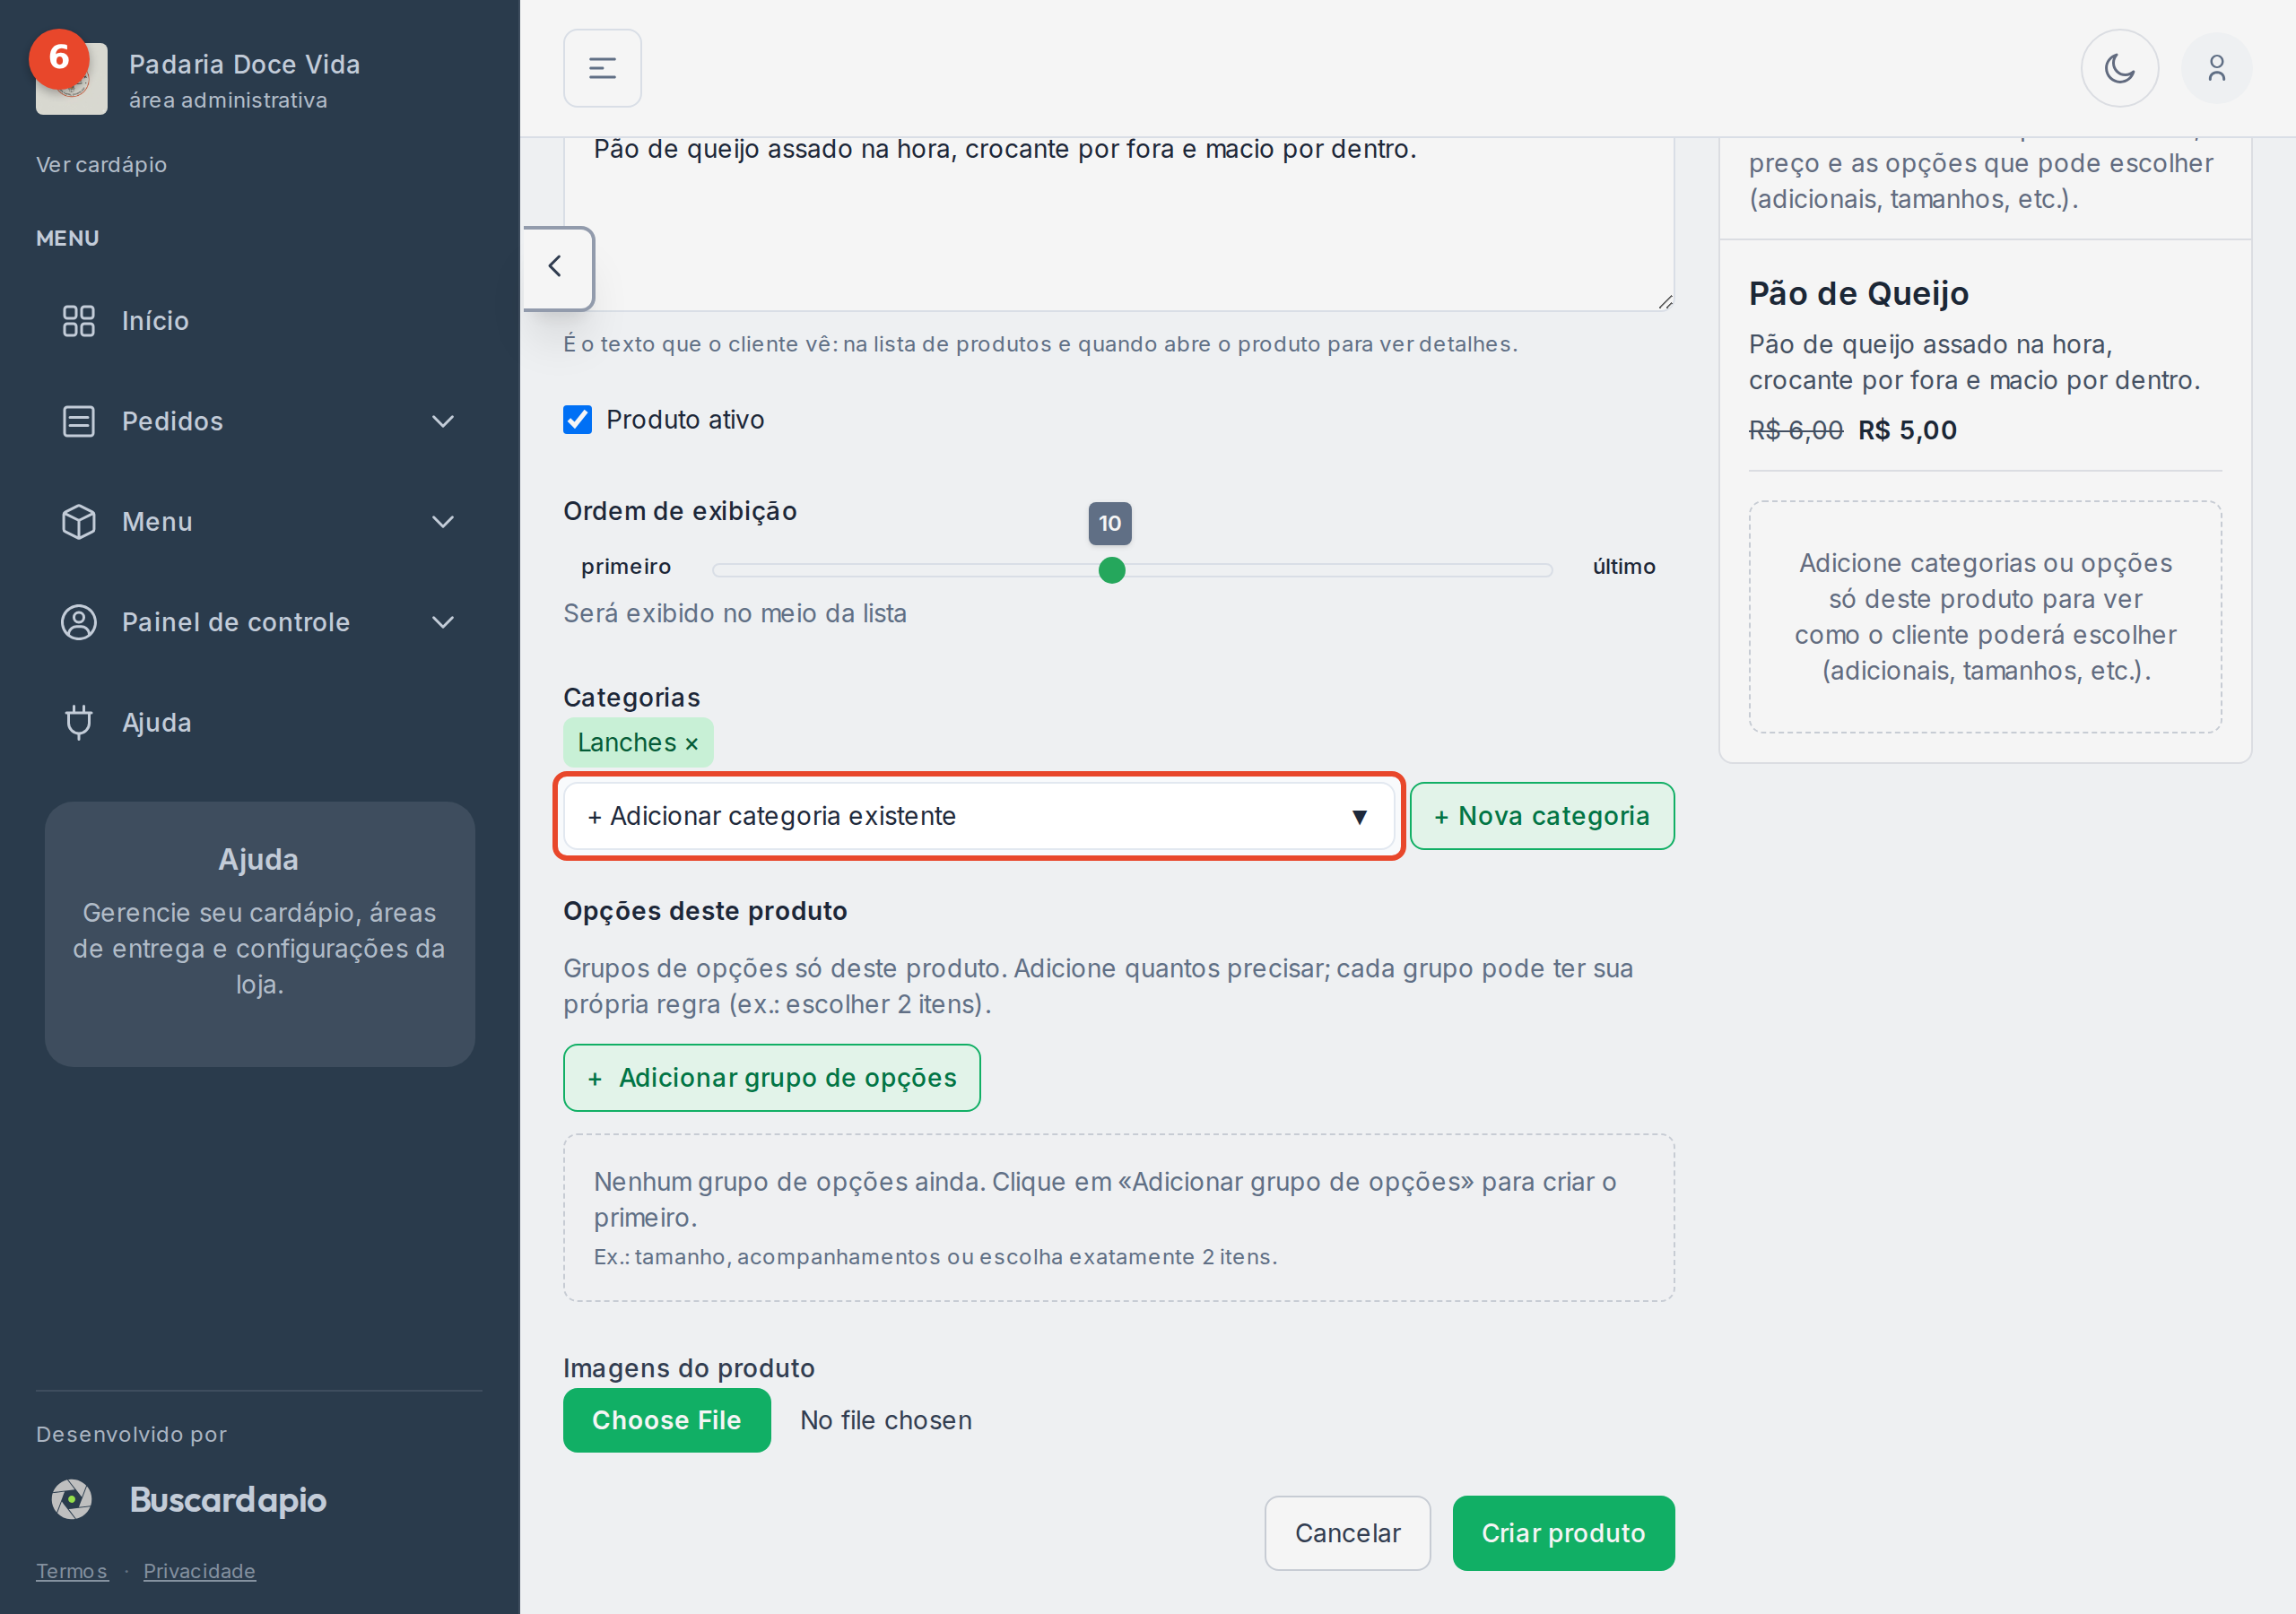Open Ajuda sidebar item
Screen dimensions: 2296x1614
click(259, 722)
